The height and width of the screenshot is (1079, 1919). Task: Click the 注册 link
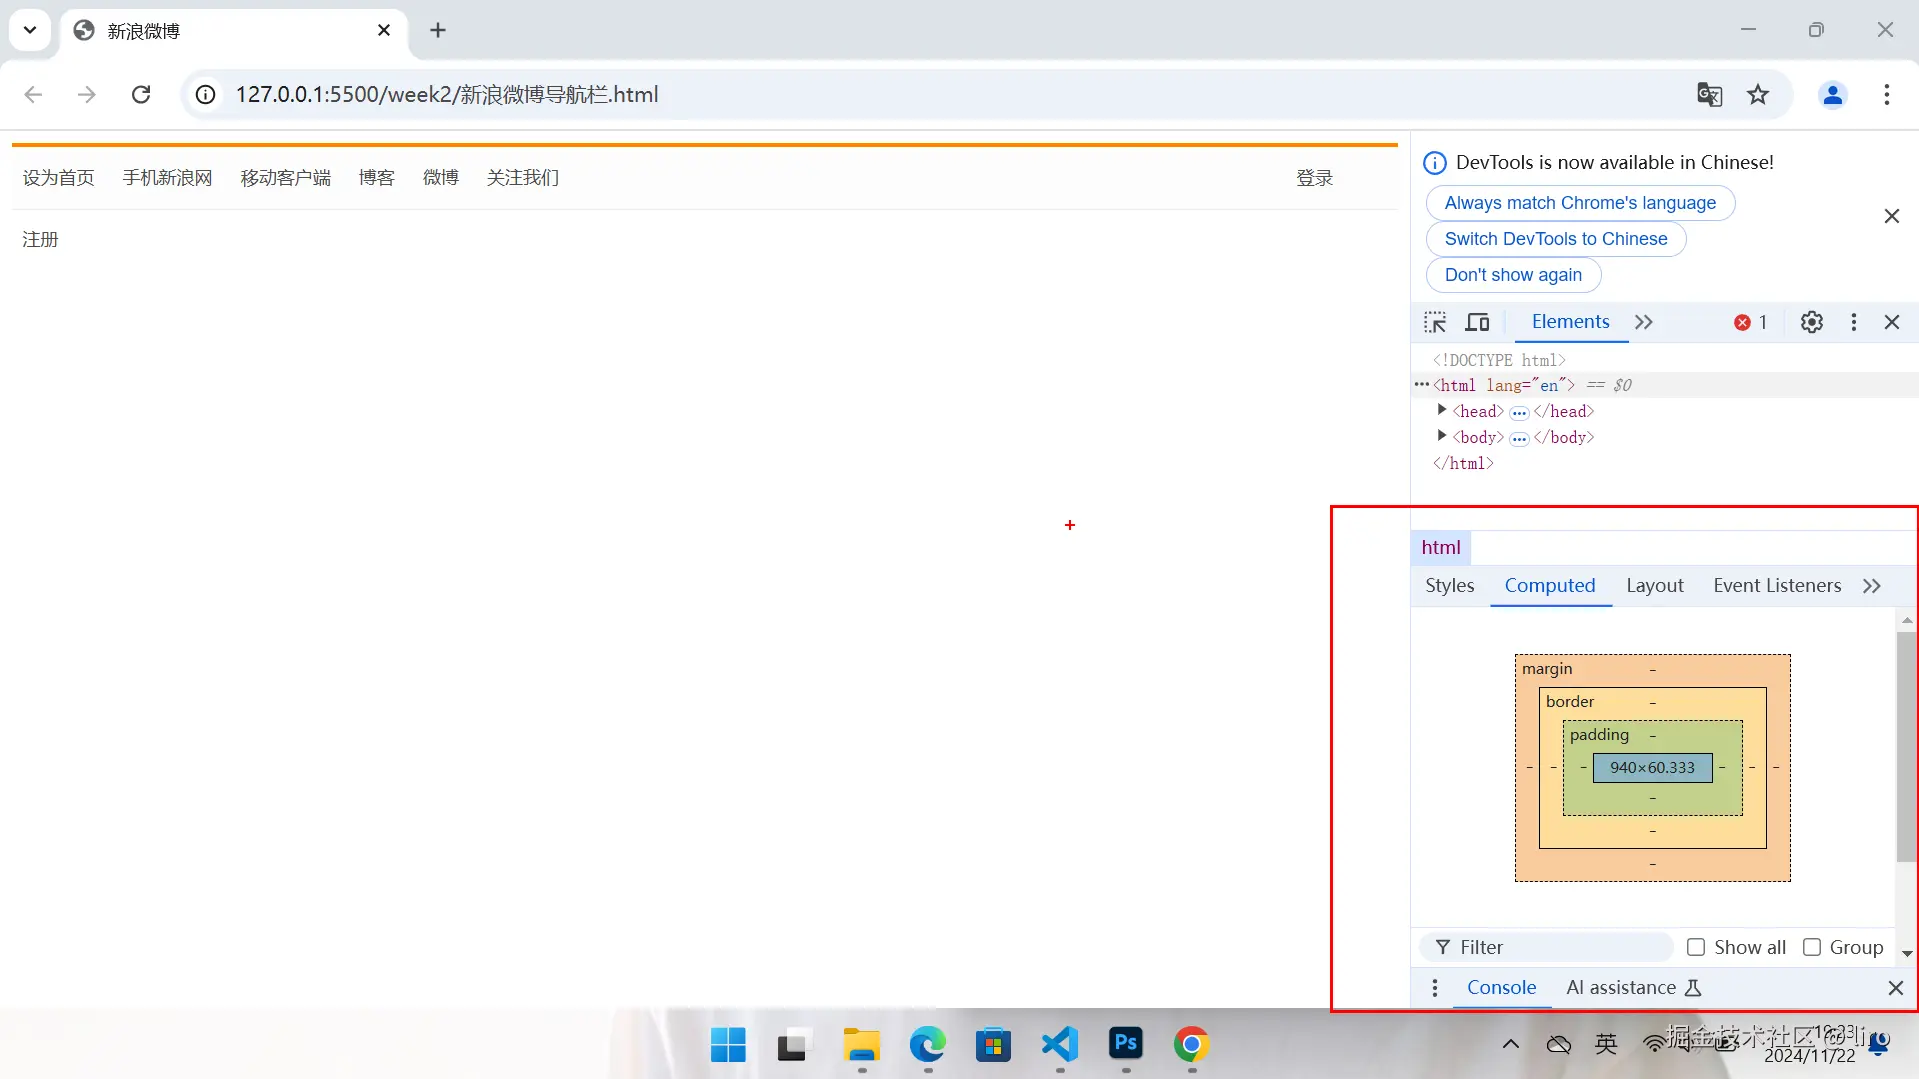point(40,240)
